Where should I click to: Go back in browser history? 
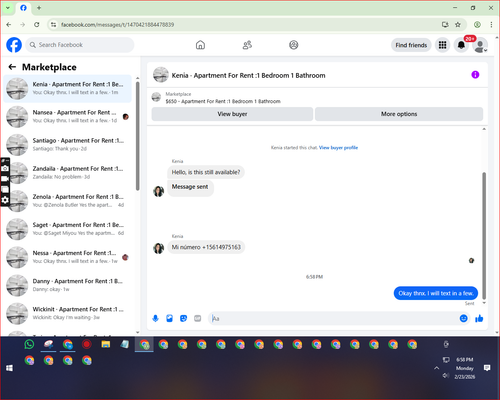click(9, 25)
